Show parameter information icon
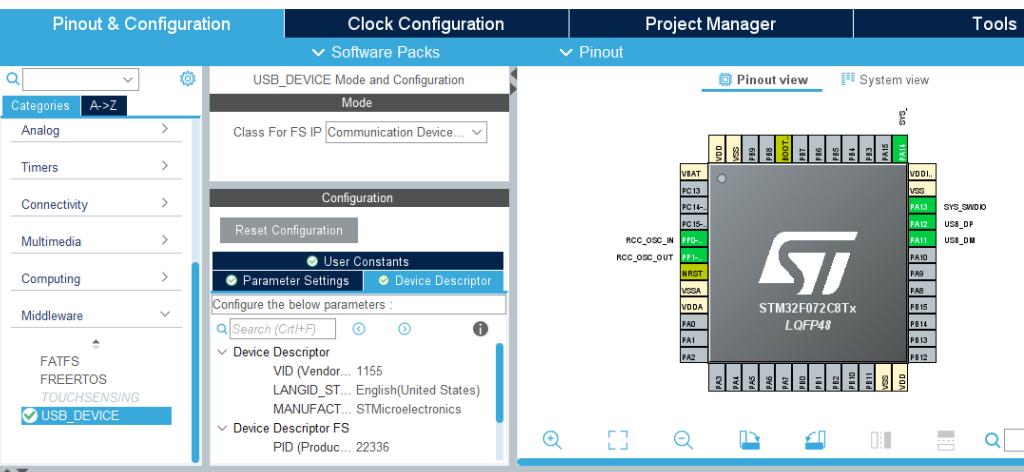The height and width of the screenshot is (472, 1024). [480, 328]
